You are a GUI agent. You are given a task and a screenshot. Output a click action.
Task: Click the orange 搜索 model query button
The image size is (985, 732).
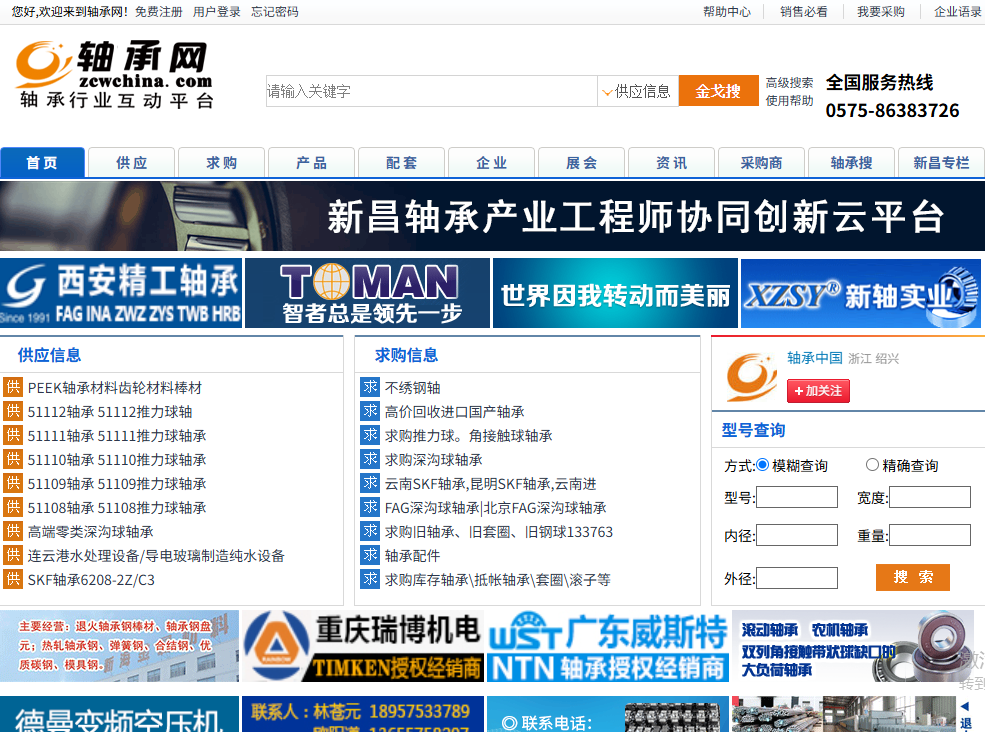913,577
